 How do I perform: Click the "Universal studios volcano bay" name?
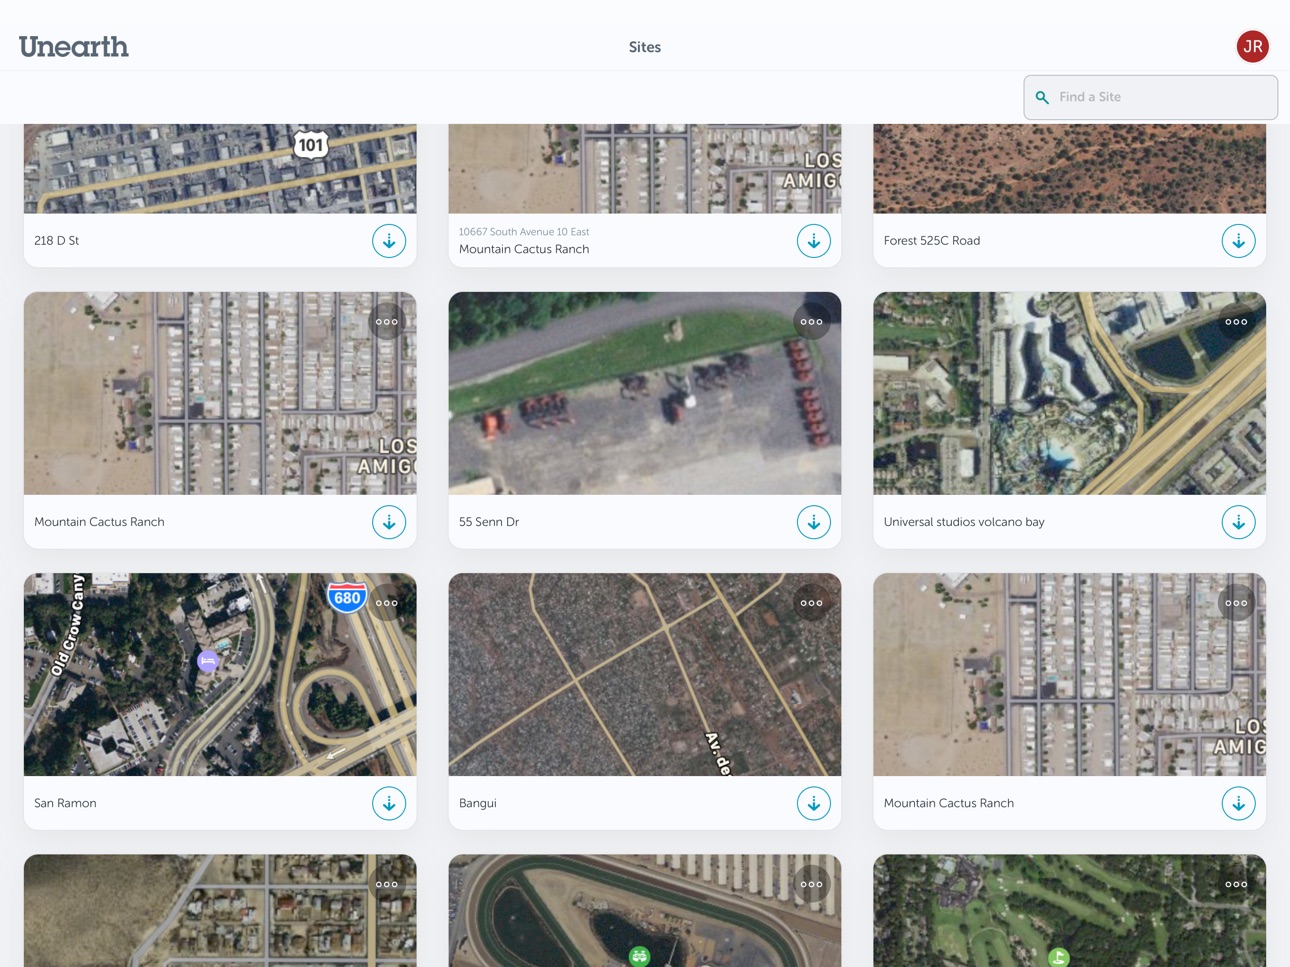tap(964, 522)
